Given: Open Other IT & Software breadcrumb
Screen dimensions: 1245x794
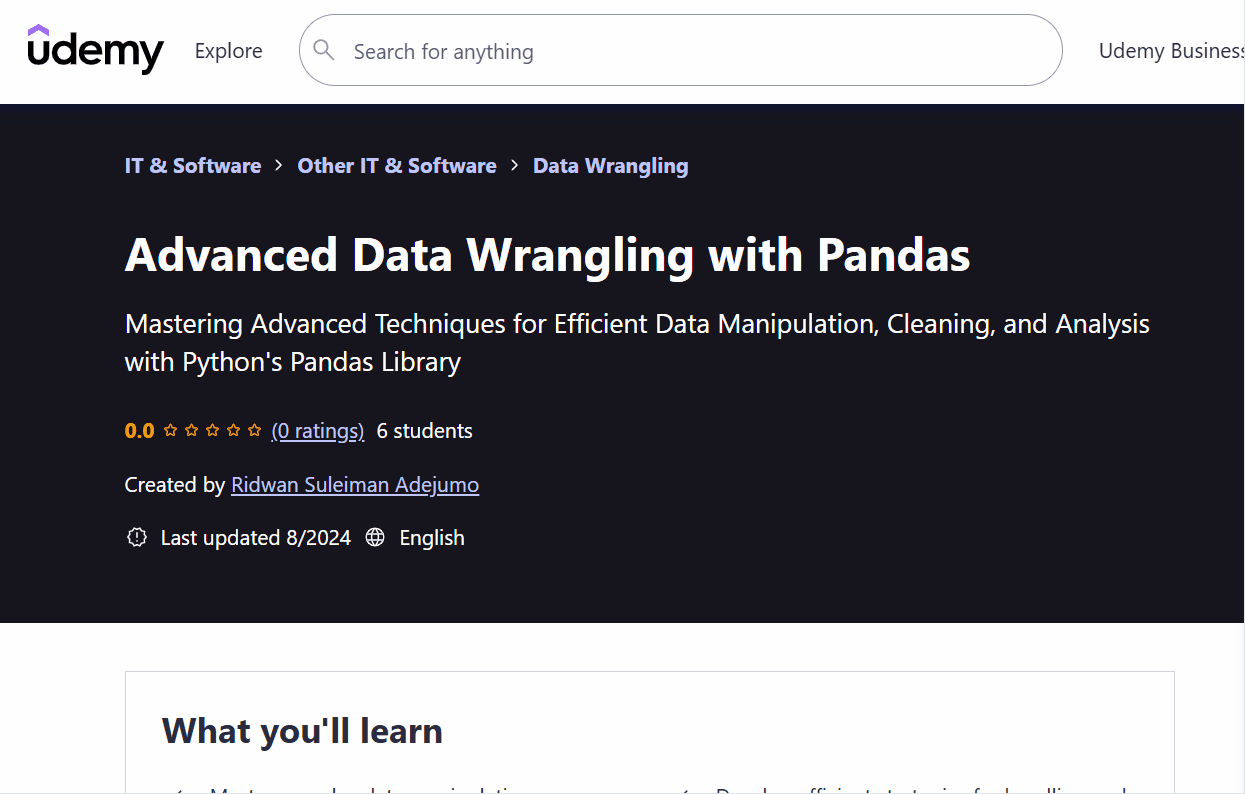Looking at the screenshot, I should pos(397,166).
